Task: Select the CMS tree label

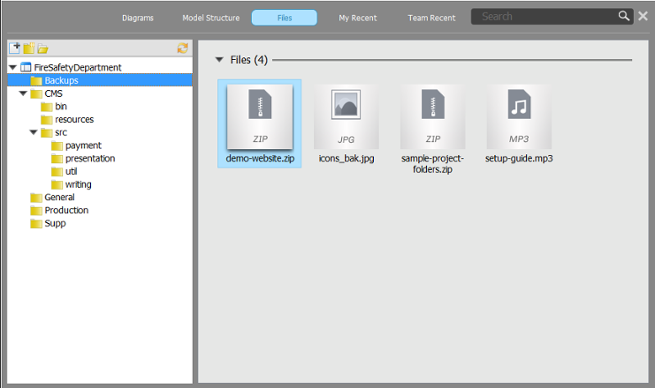Action: (53, 94)
